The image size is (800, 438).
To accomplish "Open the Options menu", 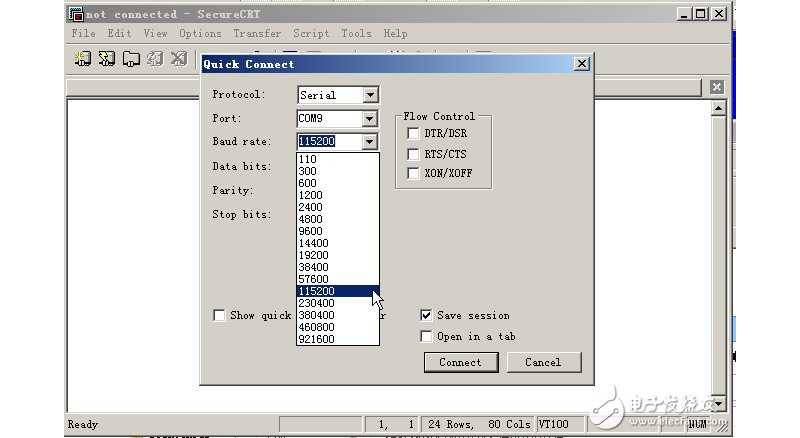I will [x=200, y=33].
